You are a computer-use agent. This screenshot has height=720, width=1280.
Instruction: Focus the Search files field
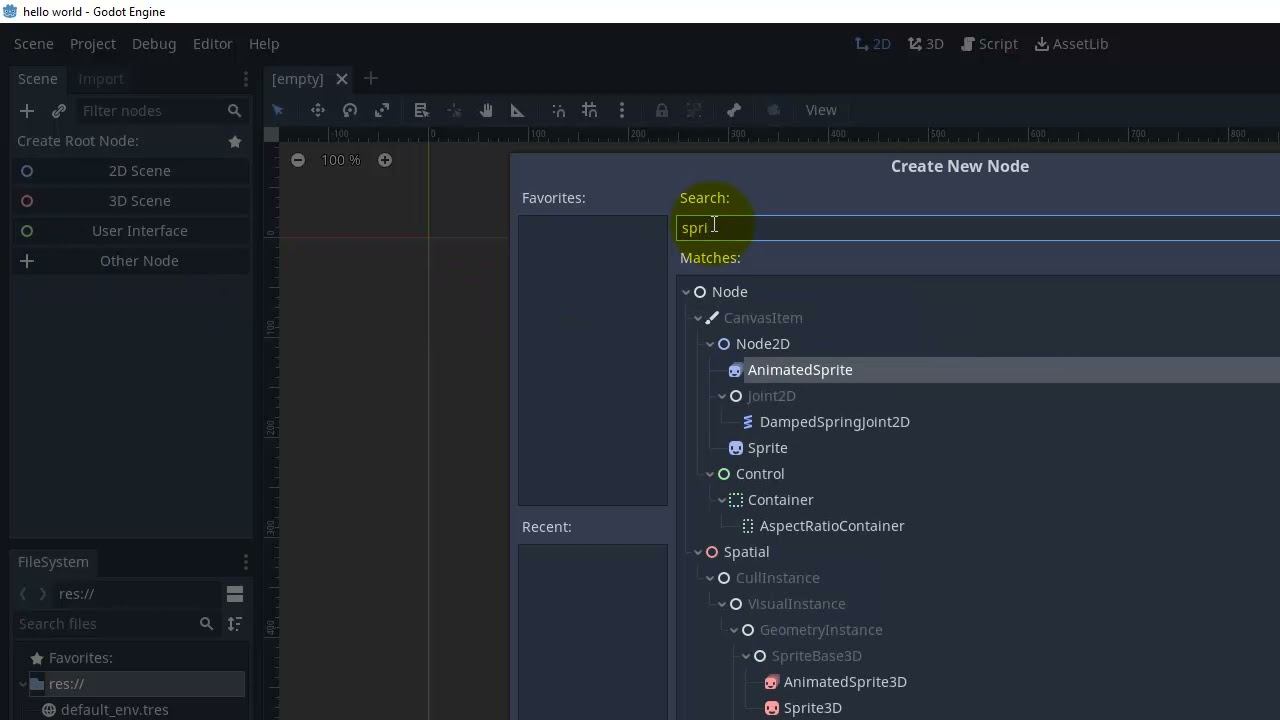click(116, 624)
